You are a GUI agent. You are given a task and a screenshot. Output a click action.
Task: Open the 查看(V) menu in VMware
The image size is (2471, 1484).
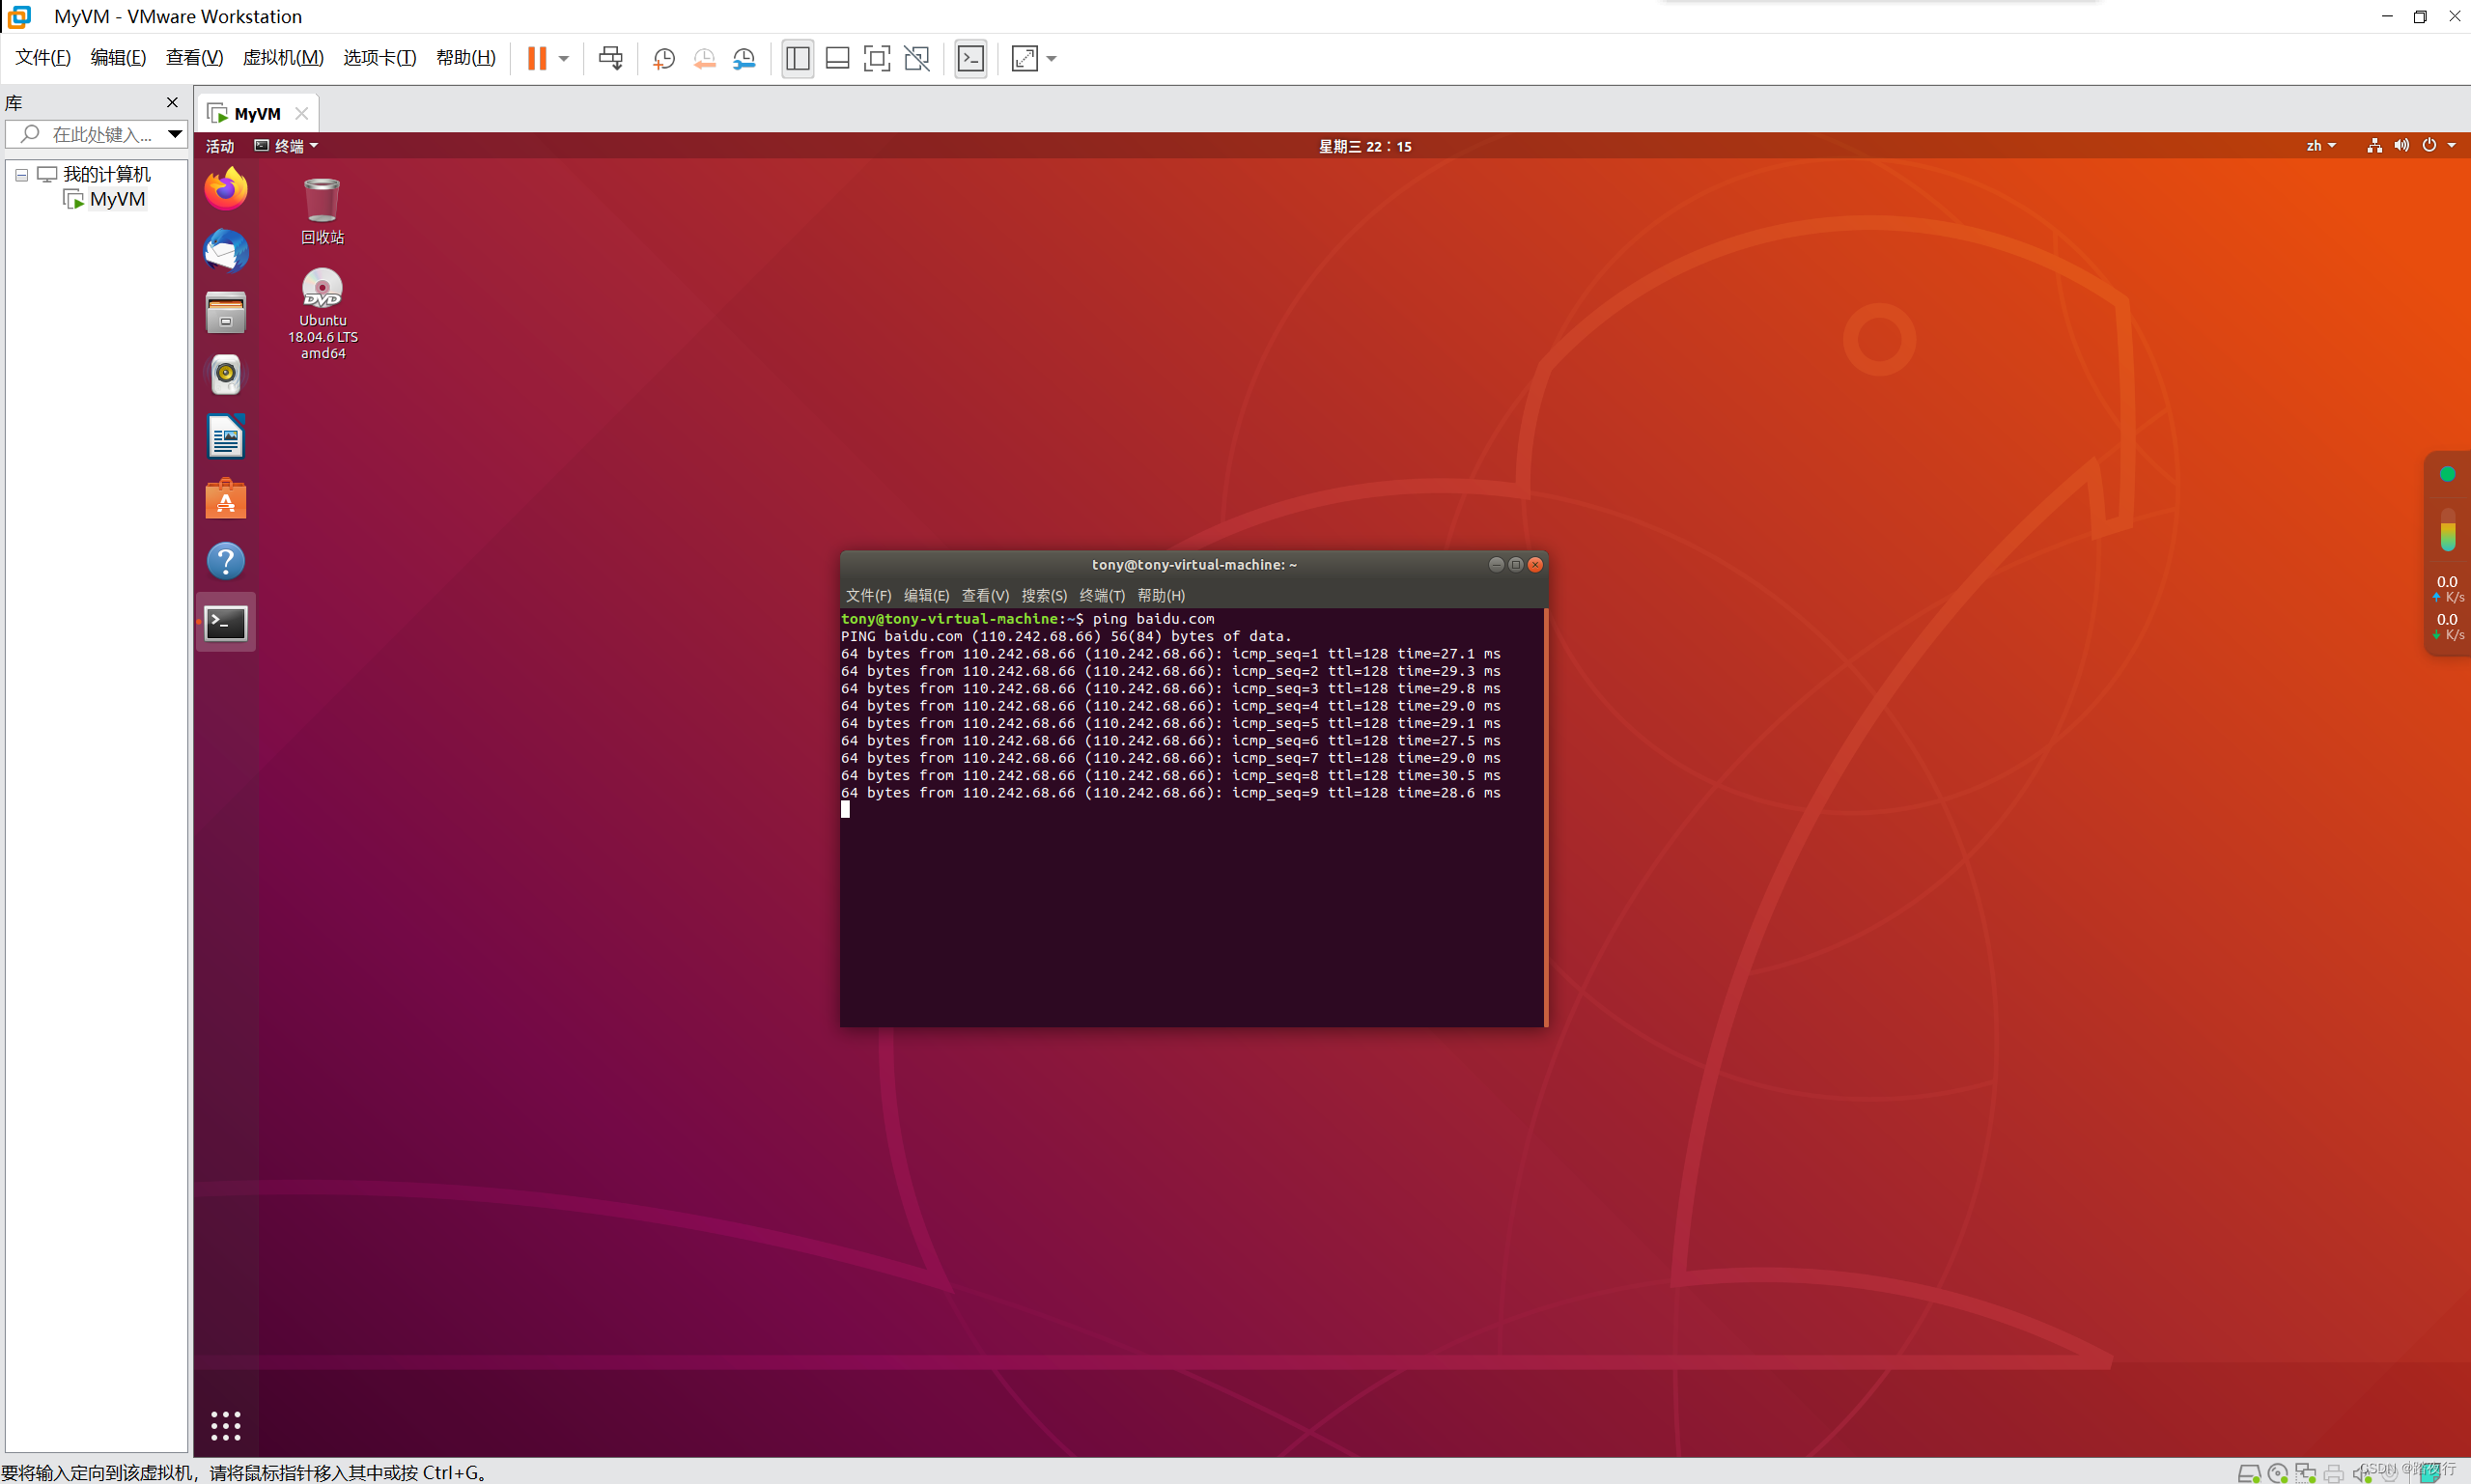pos(194,57)
